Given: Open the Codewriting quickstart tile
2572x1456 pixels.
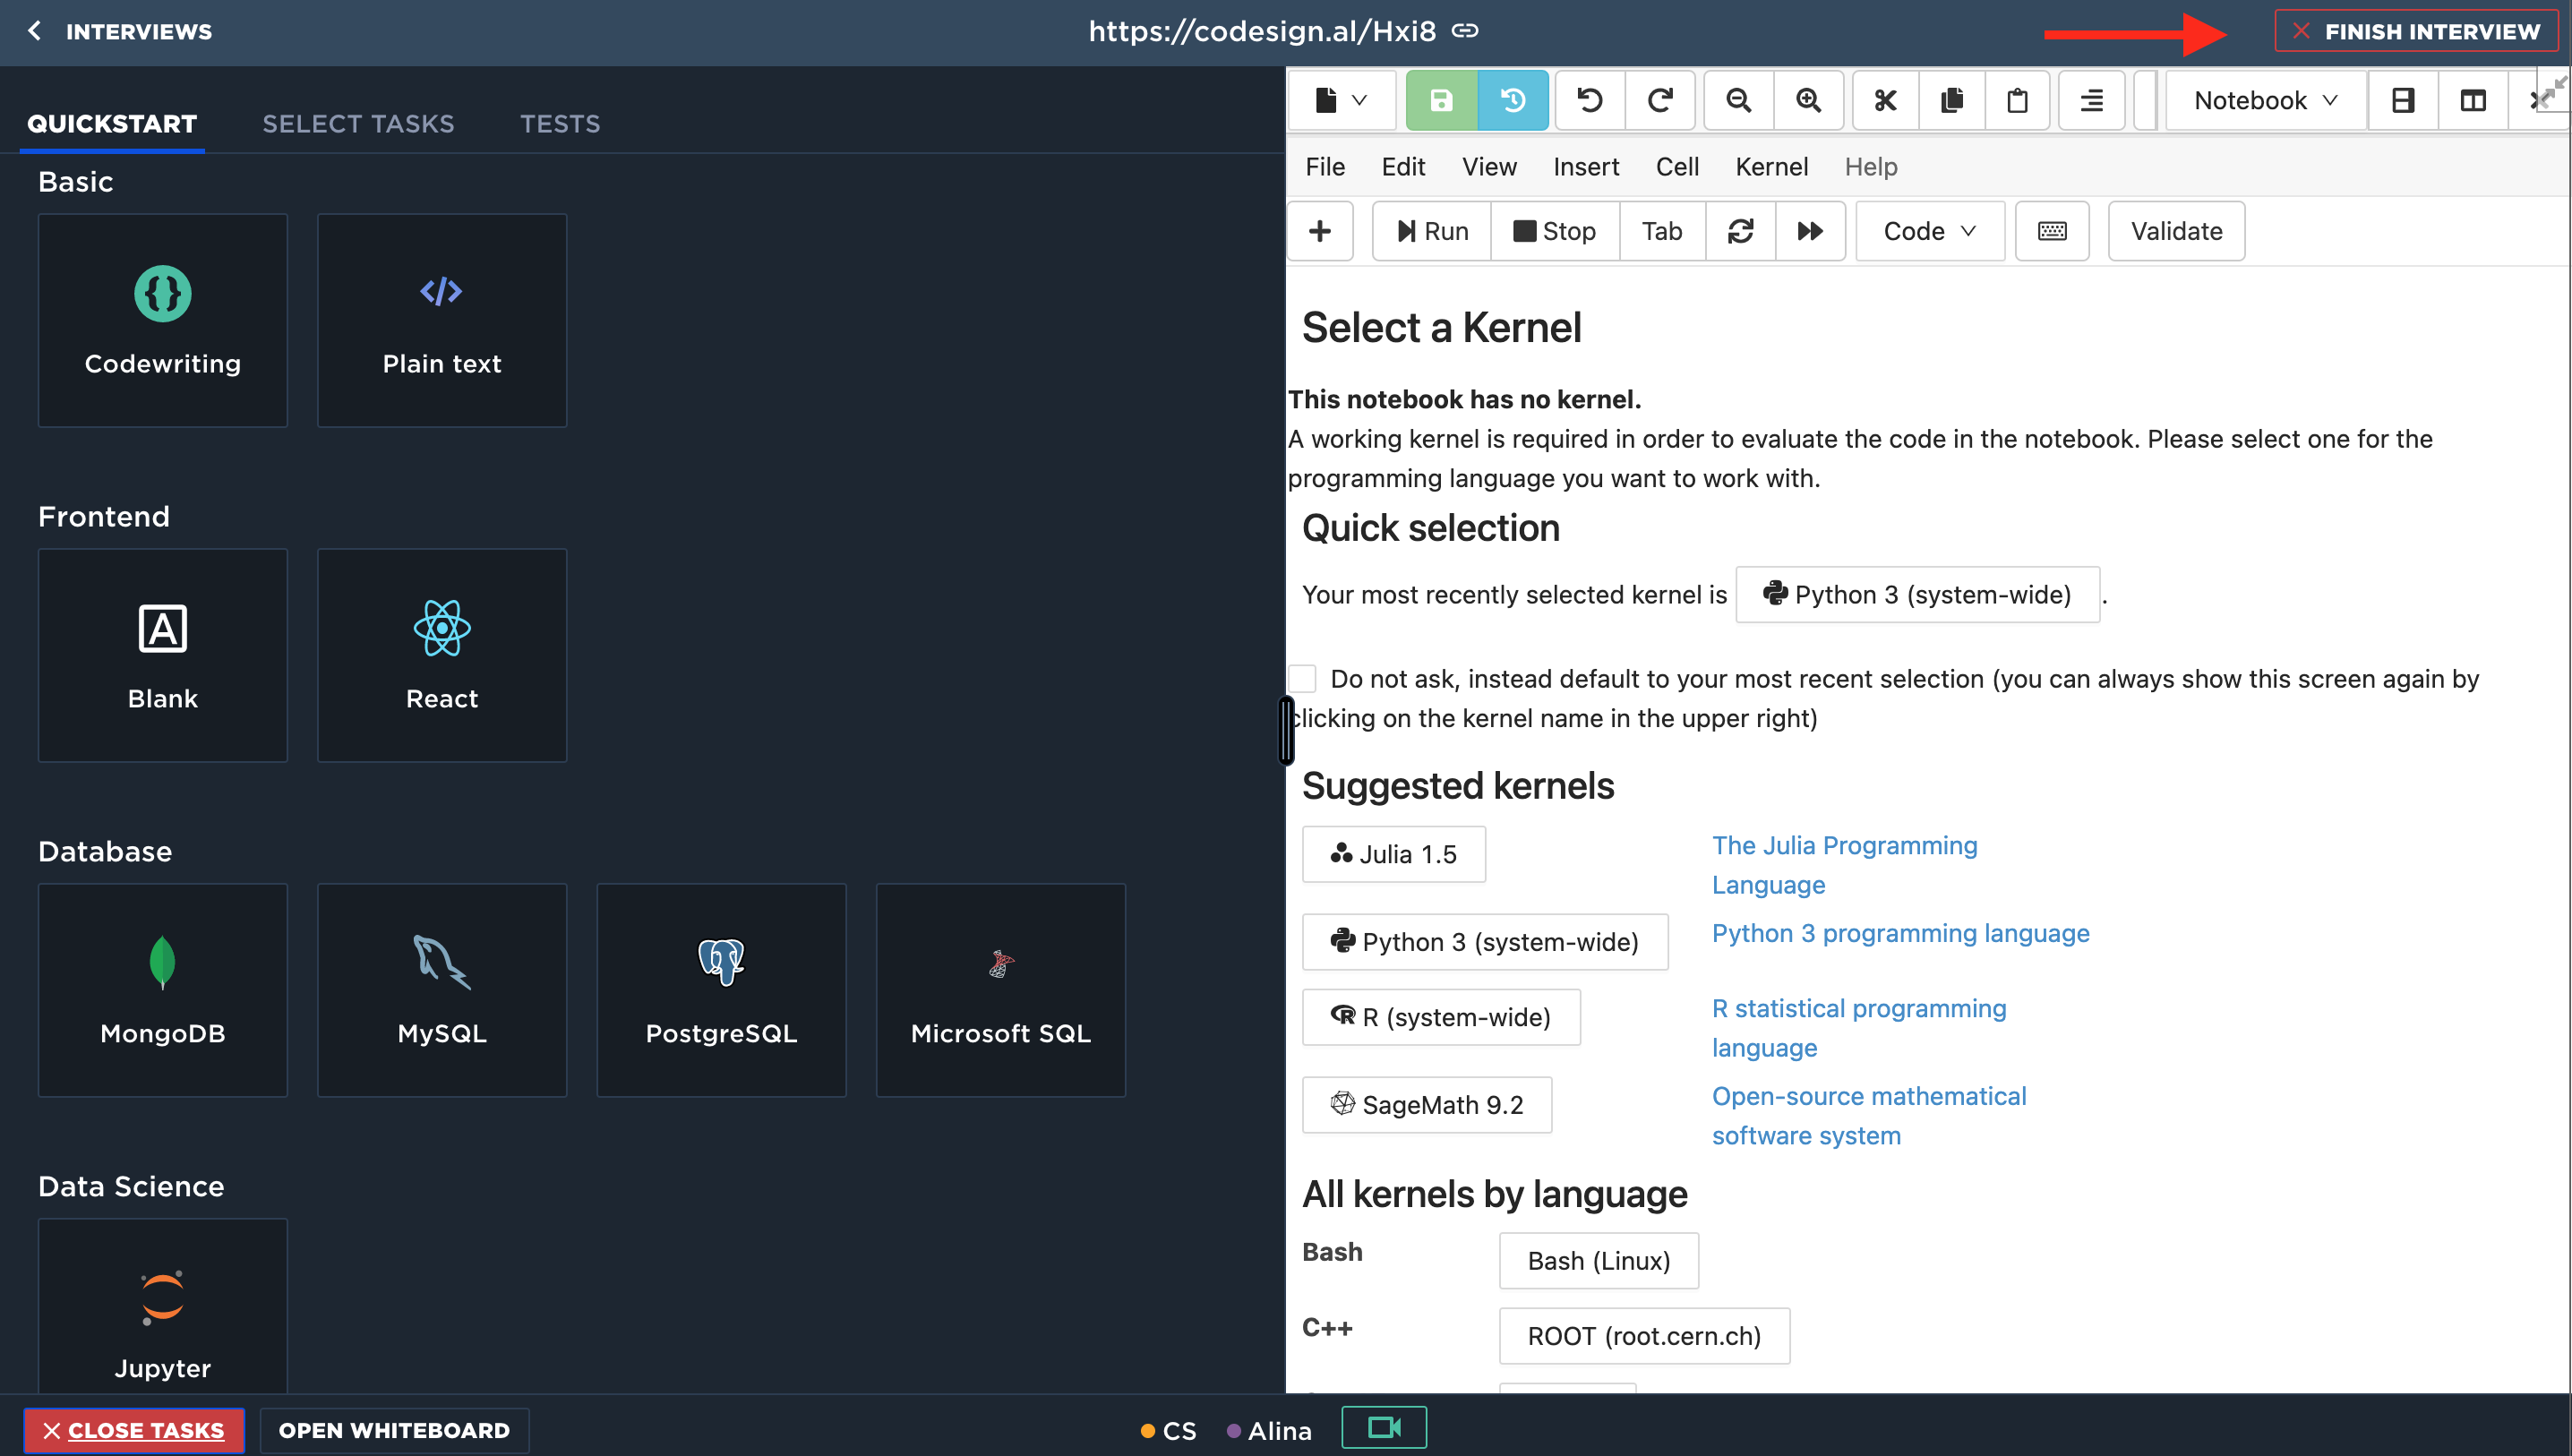Looking at the screenshot, I should click(x=163, y=320).
